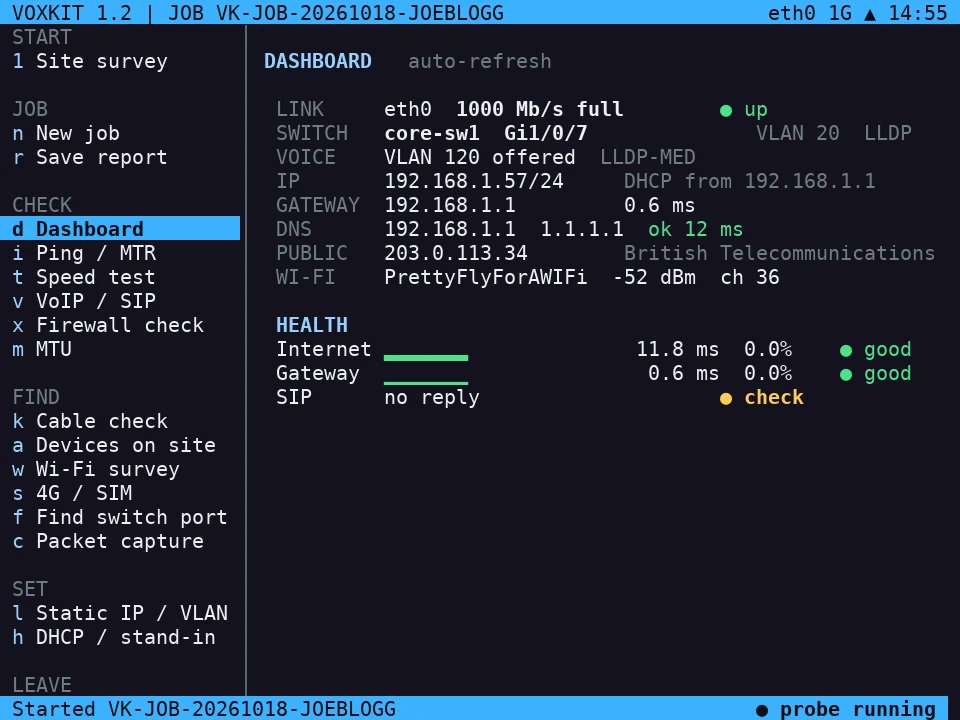
Task: Click the -52 dBm signal value
Action: click(x=654, y=277)
